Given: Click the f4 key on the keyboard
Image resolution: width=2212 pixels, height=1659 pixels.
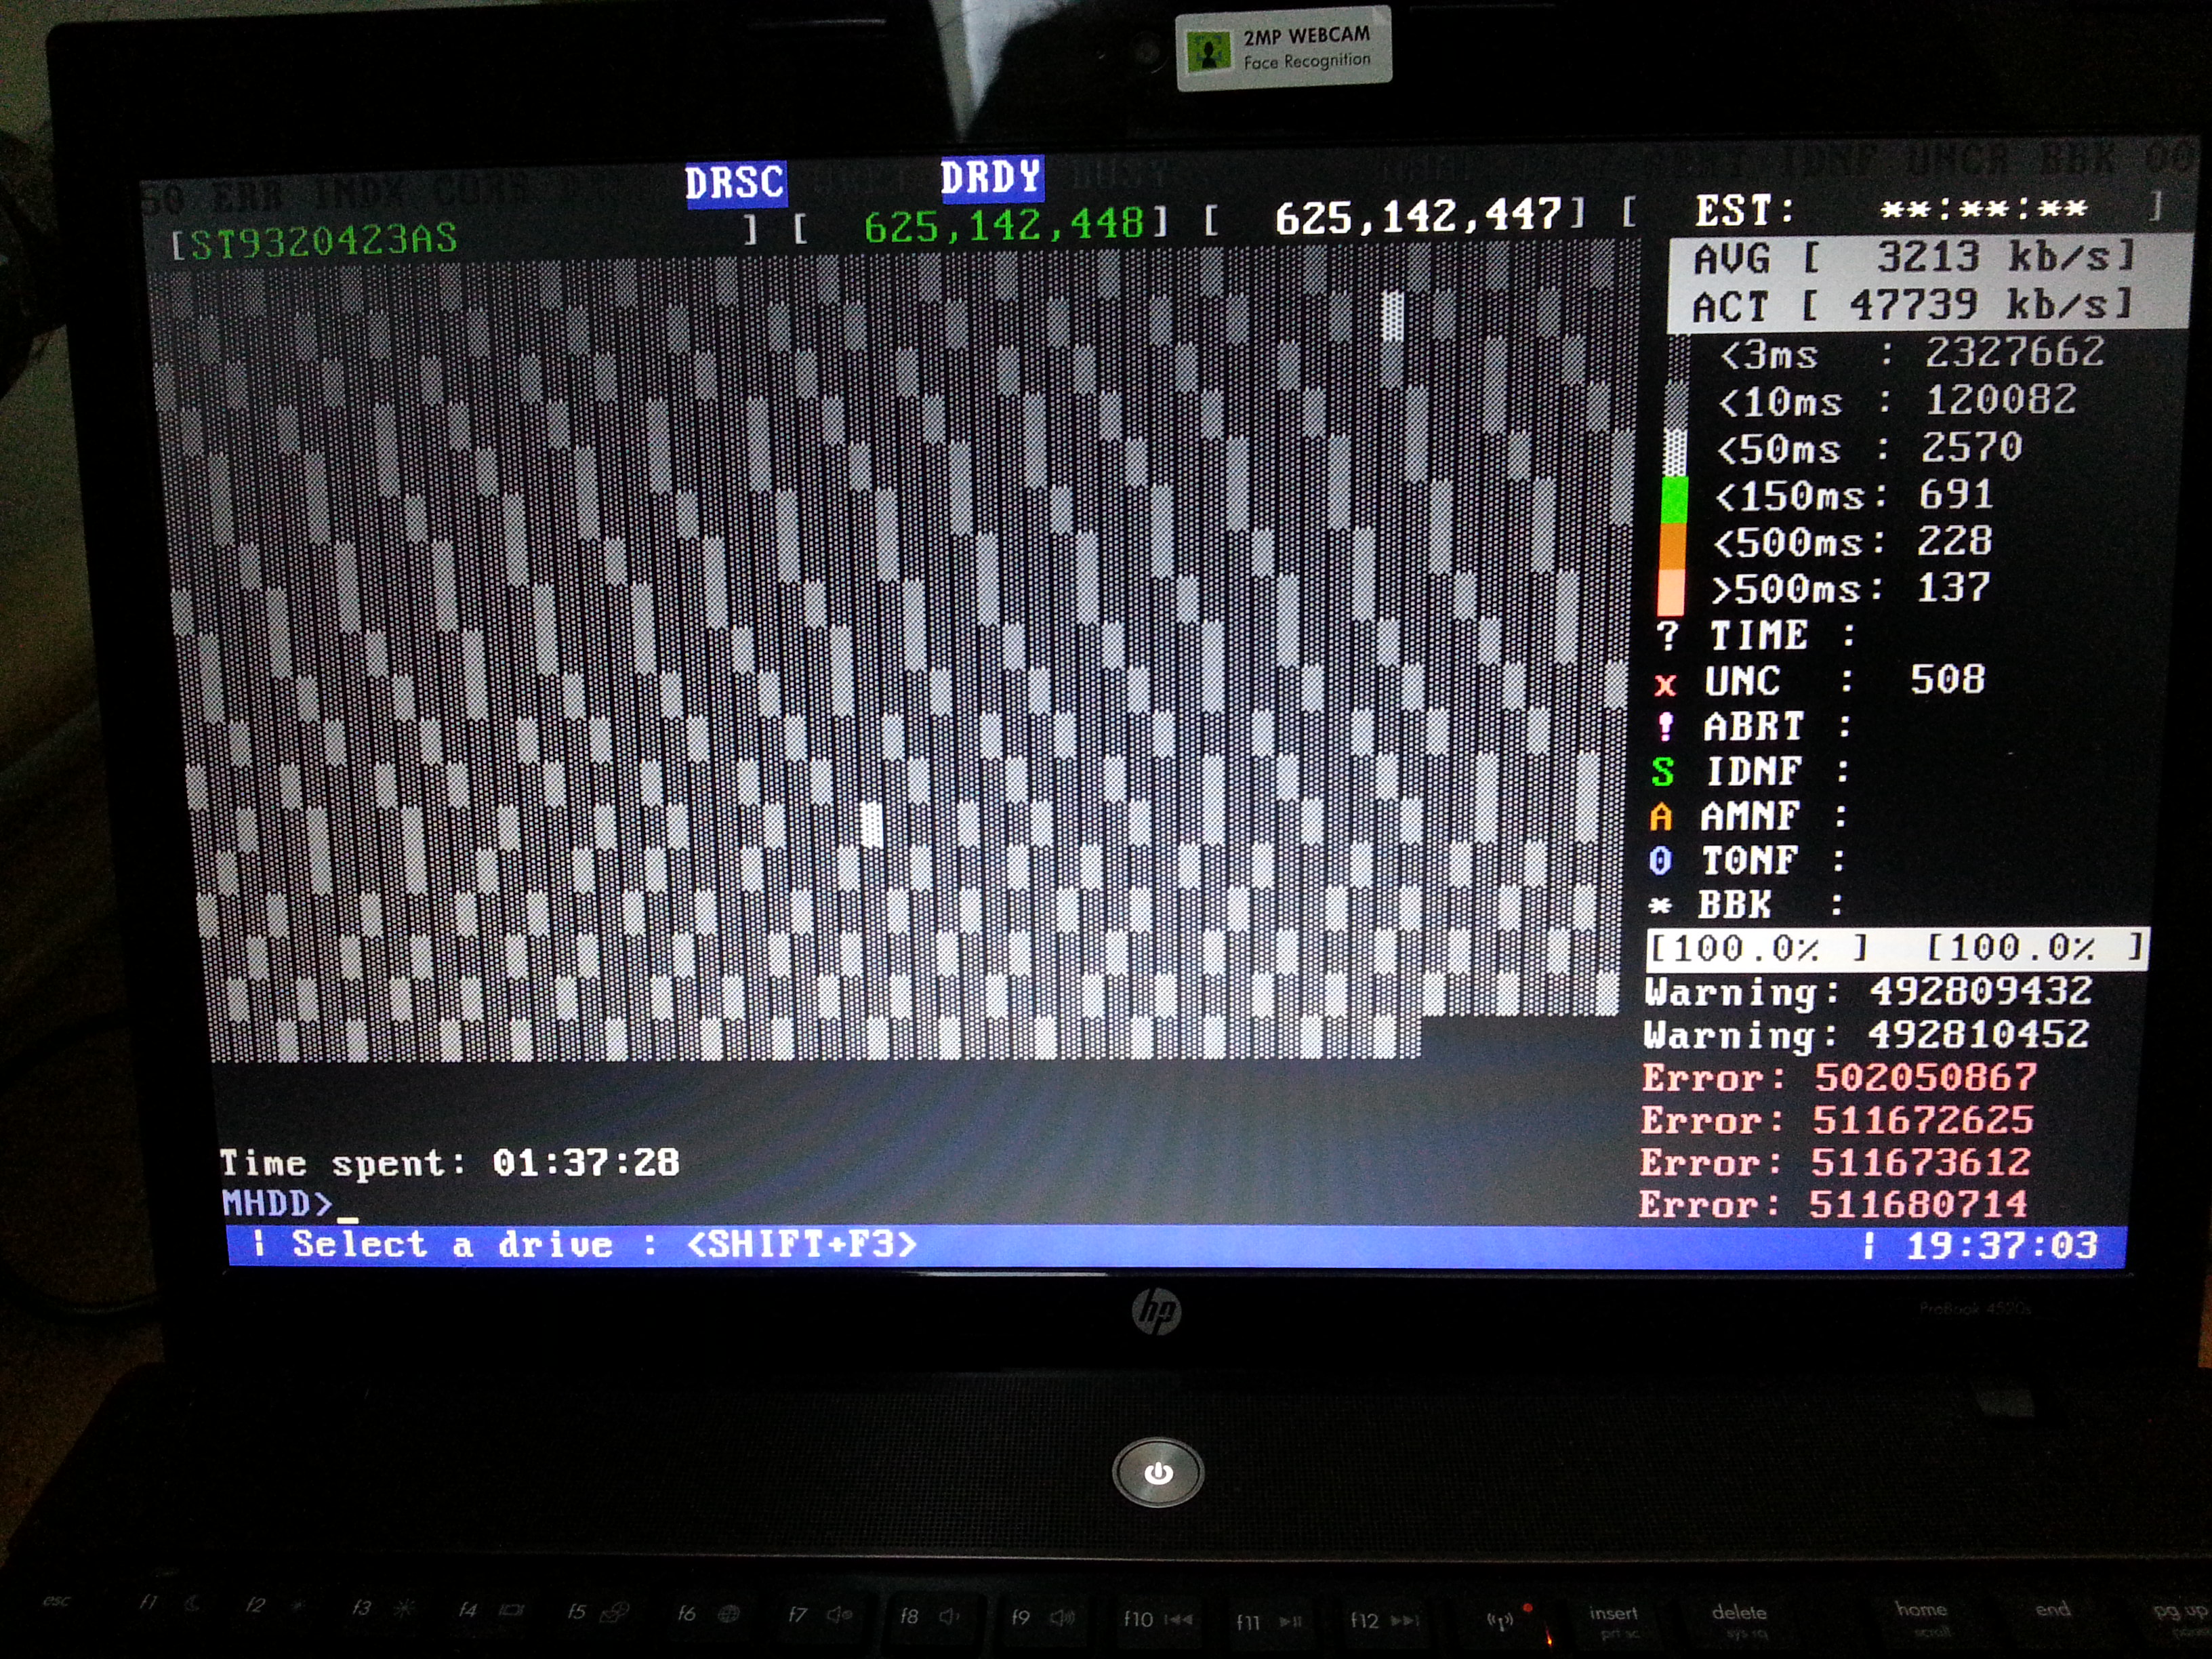Looking at the screenshot, I should (491, 1610).
